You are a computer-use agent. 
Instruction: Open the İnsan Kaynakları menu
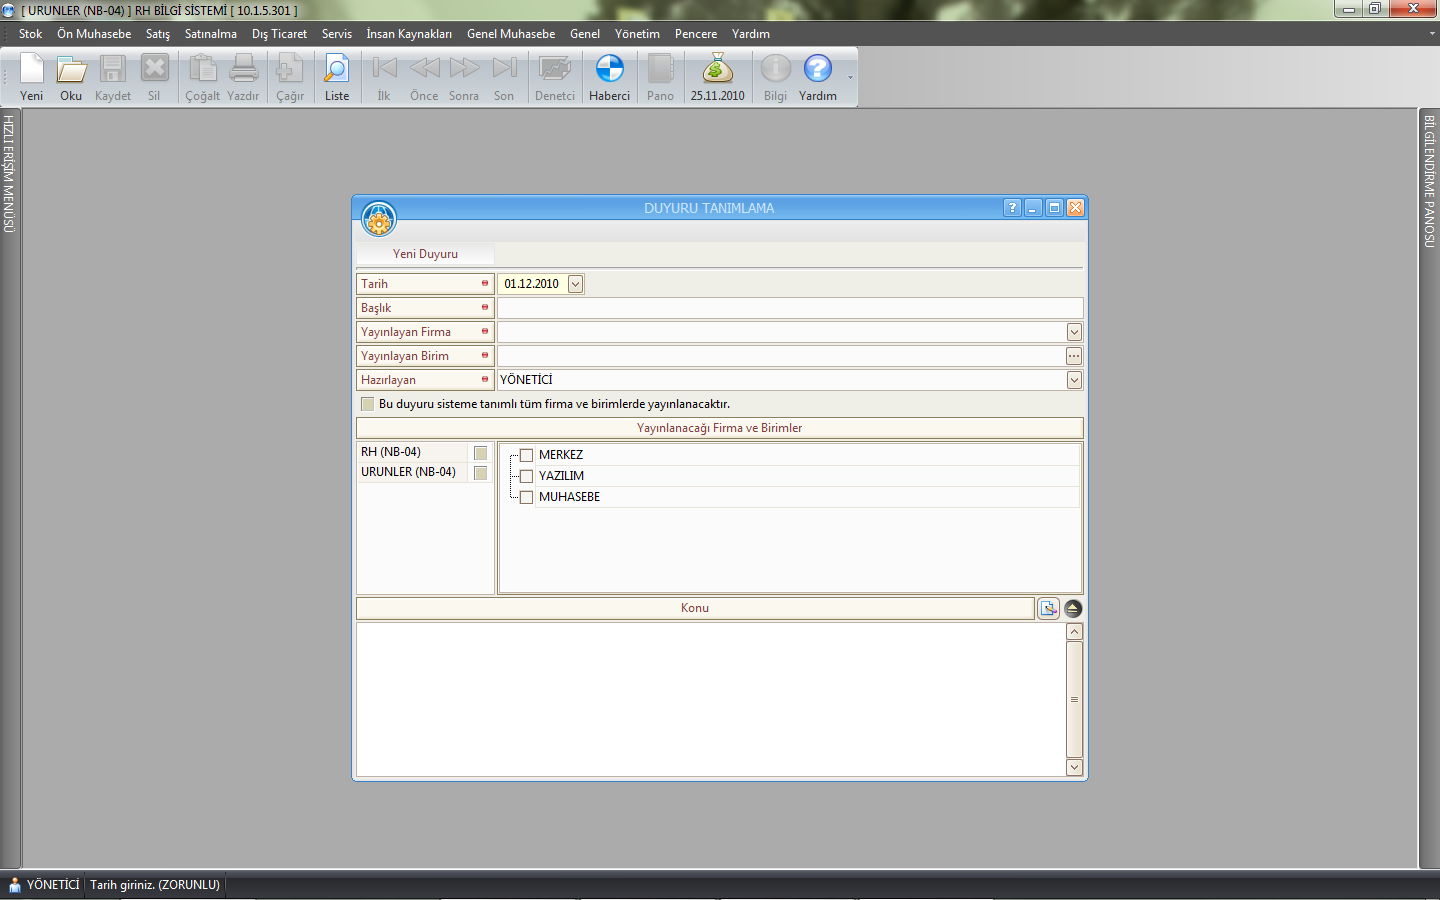408,34
